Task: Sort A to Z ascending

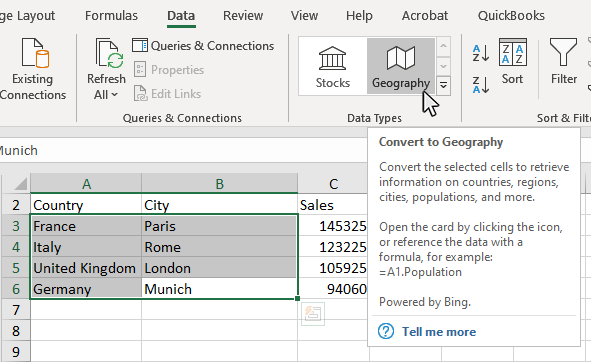Action: 481,53
